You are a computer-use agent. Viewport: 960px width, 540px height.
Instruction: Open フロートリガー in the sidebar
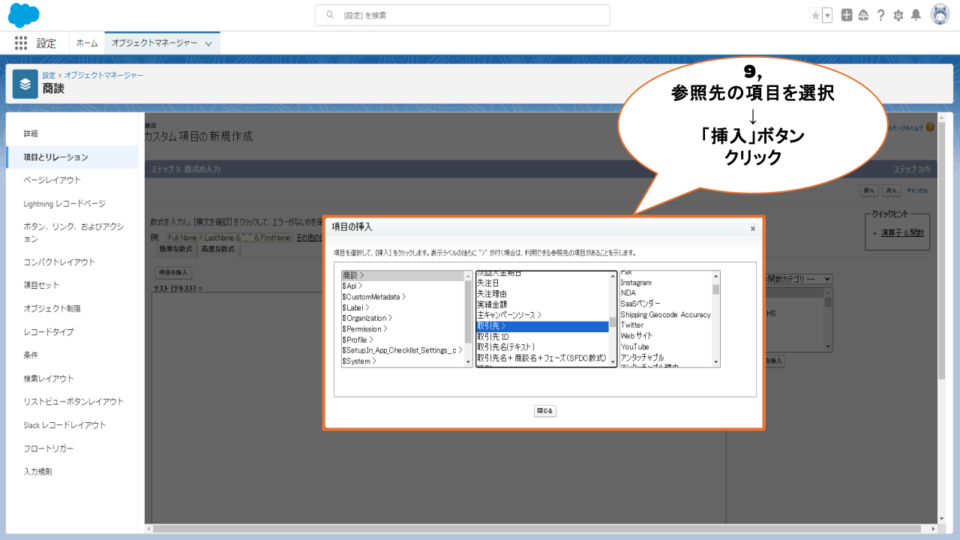pyautogui.click(x=48, y=448)
